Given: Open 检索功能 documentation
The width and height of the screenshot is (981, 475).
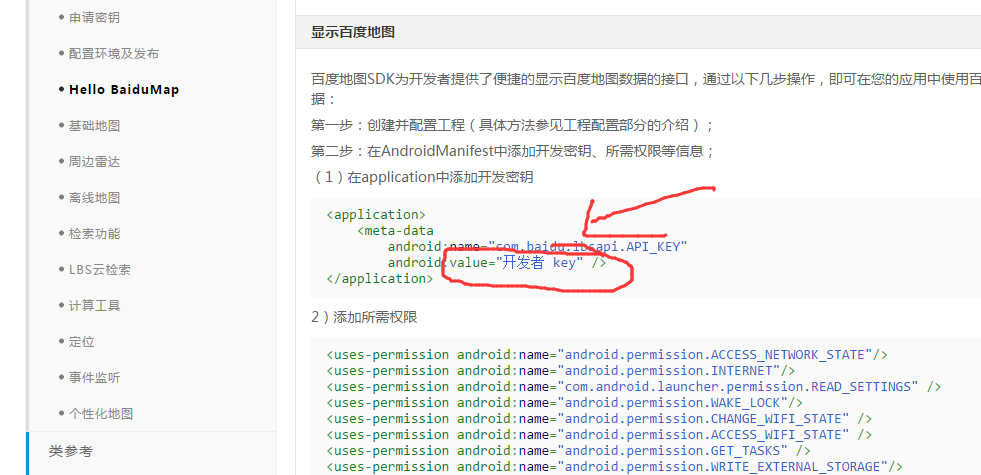Looking at the screenshot, I should [x=94, y=234].
